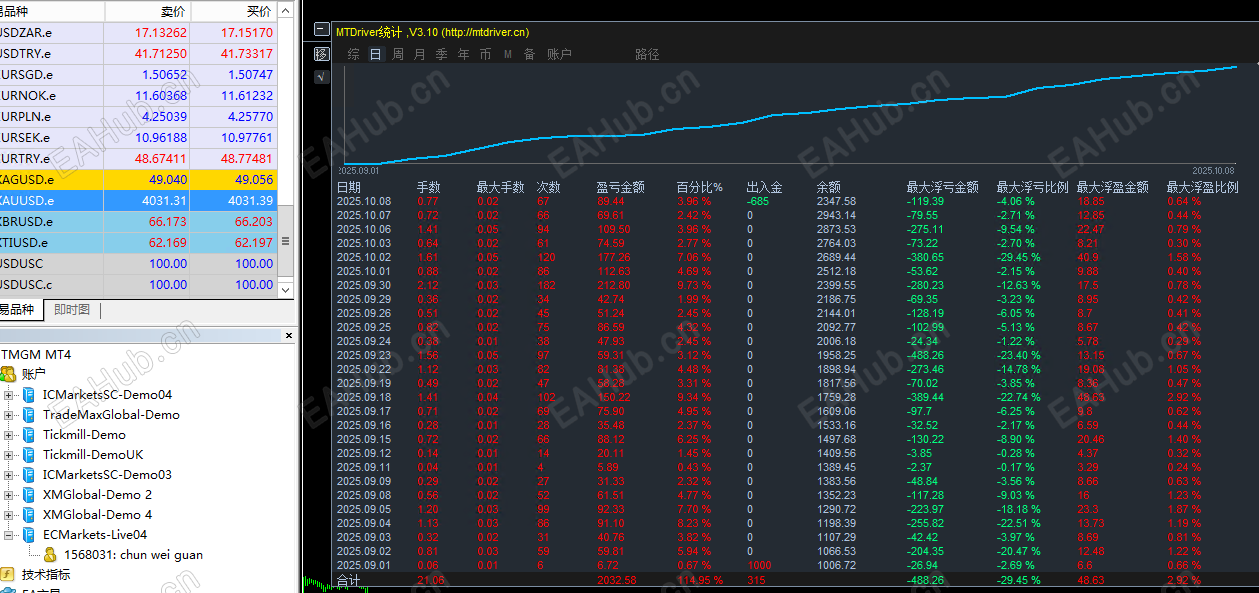Click the 2347.58 balance value
This screenshot has width=1259, height=593.
[x=836, y=201]
